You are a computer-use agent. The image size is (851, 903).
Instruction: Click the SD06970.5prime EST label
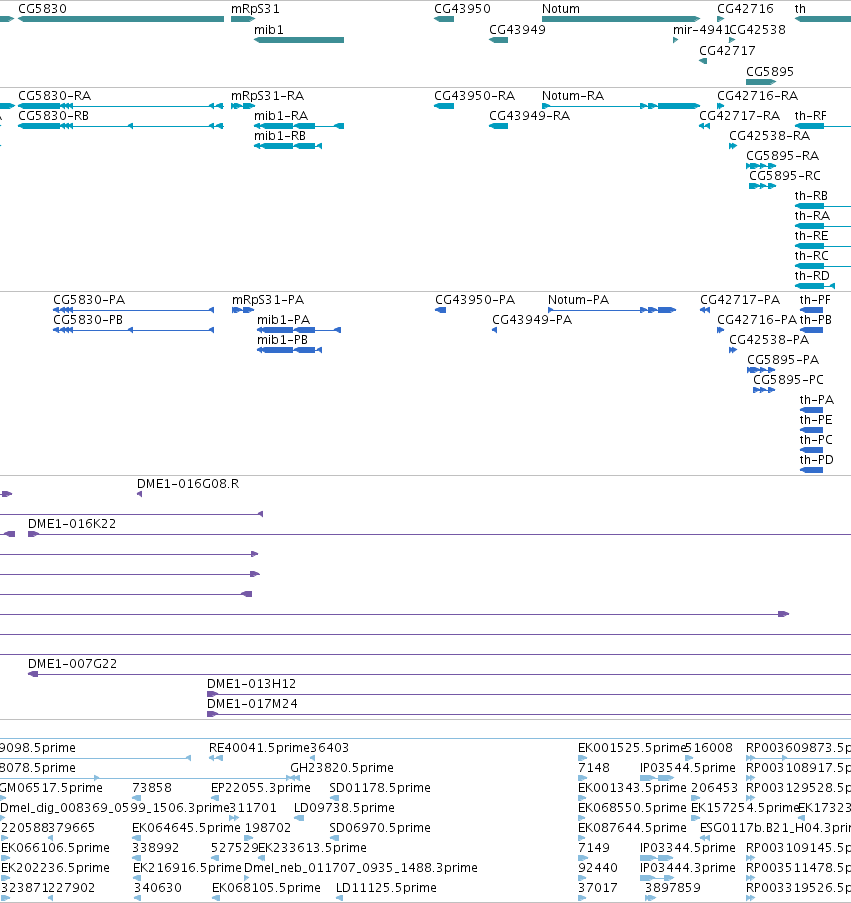380,828
